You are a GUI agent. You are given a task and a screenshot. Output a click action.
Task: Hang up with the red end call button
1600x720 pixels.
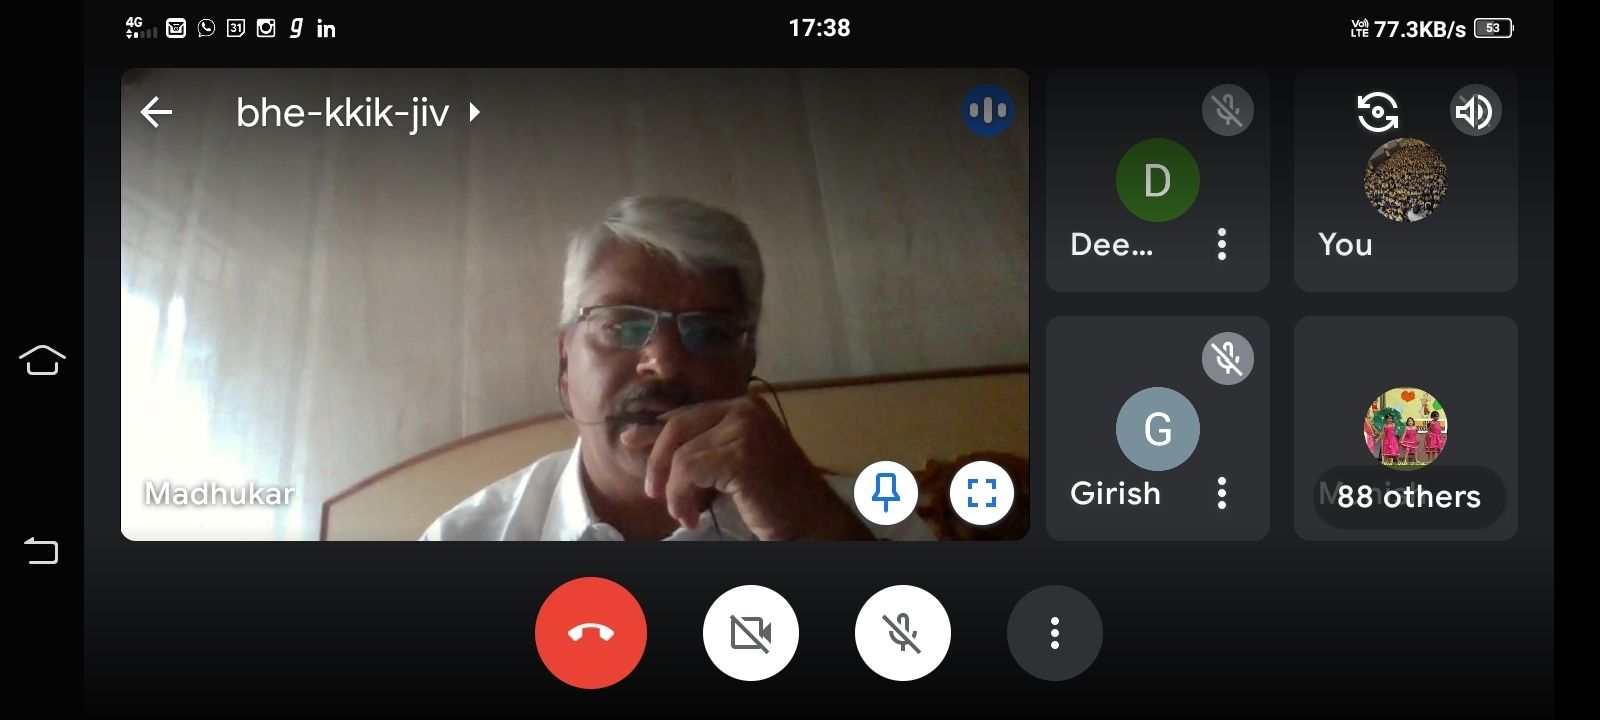590,633
